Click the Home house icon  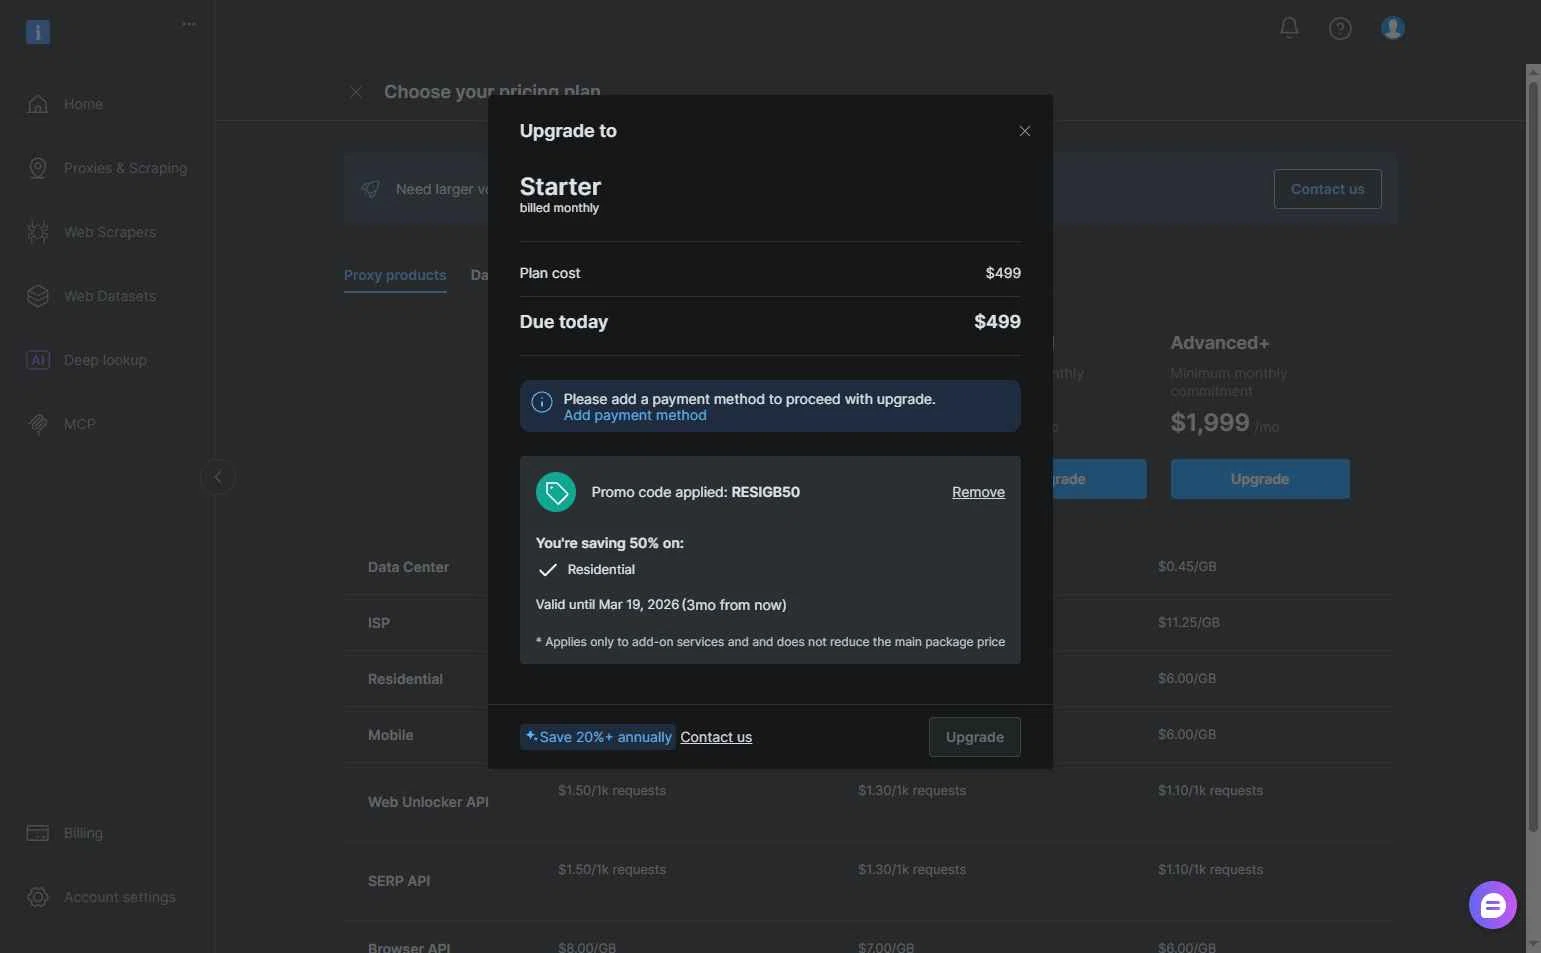tap(38, 104)
